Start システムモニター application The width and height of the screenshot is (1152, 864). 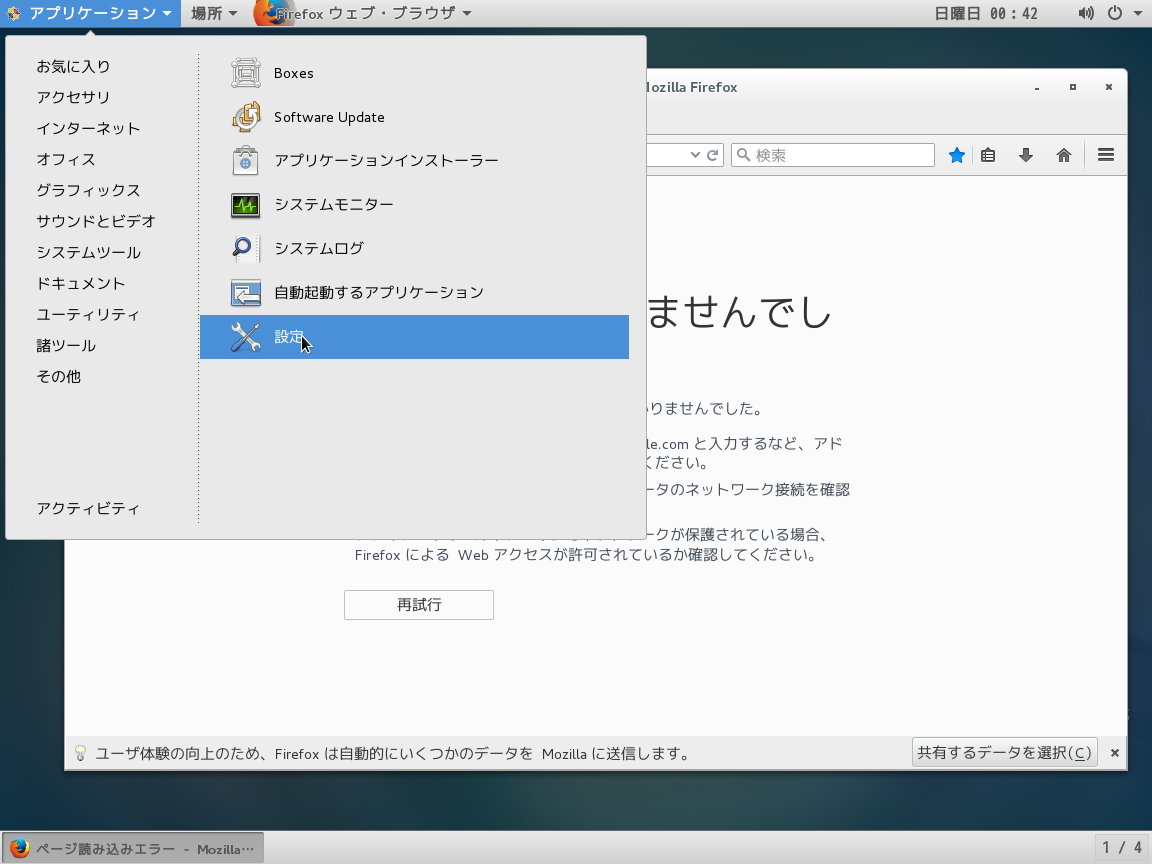[x=414, y=204]
